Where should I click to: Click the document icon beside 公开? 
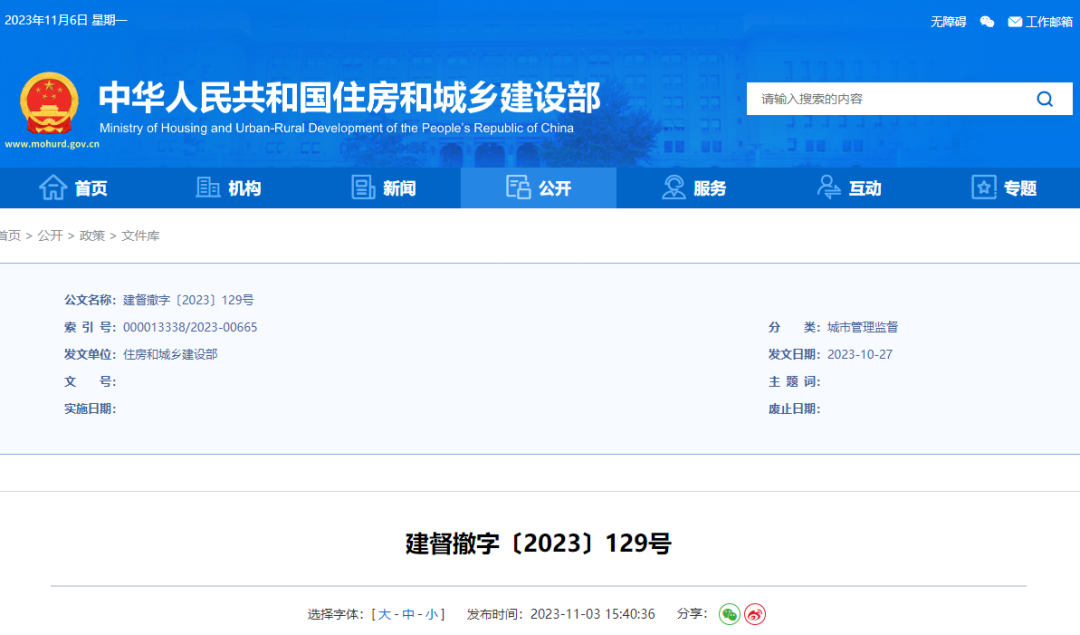coord(518,187)
